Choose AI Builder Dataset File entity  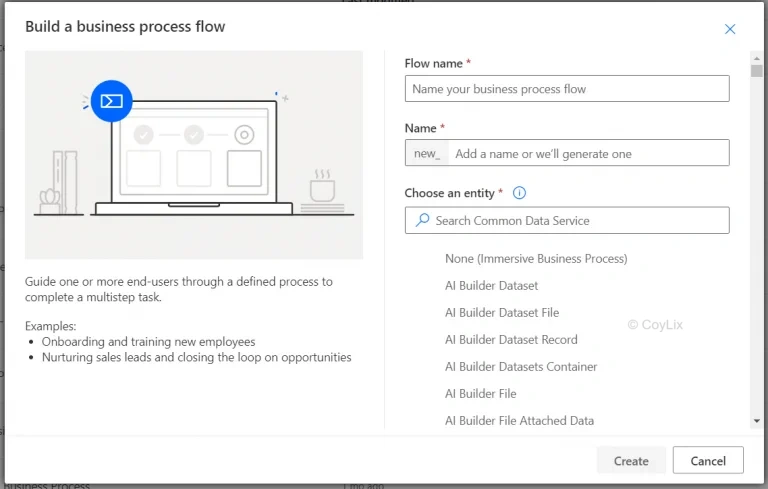[x=502, y=313]
